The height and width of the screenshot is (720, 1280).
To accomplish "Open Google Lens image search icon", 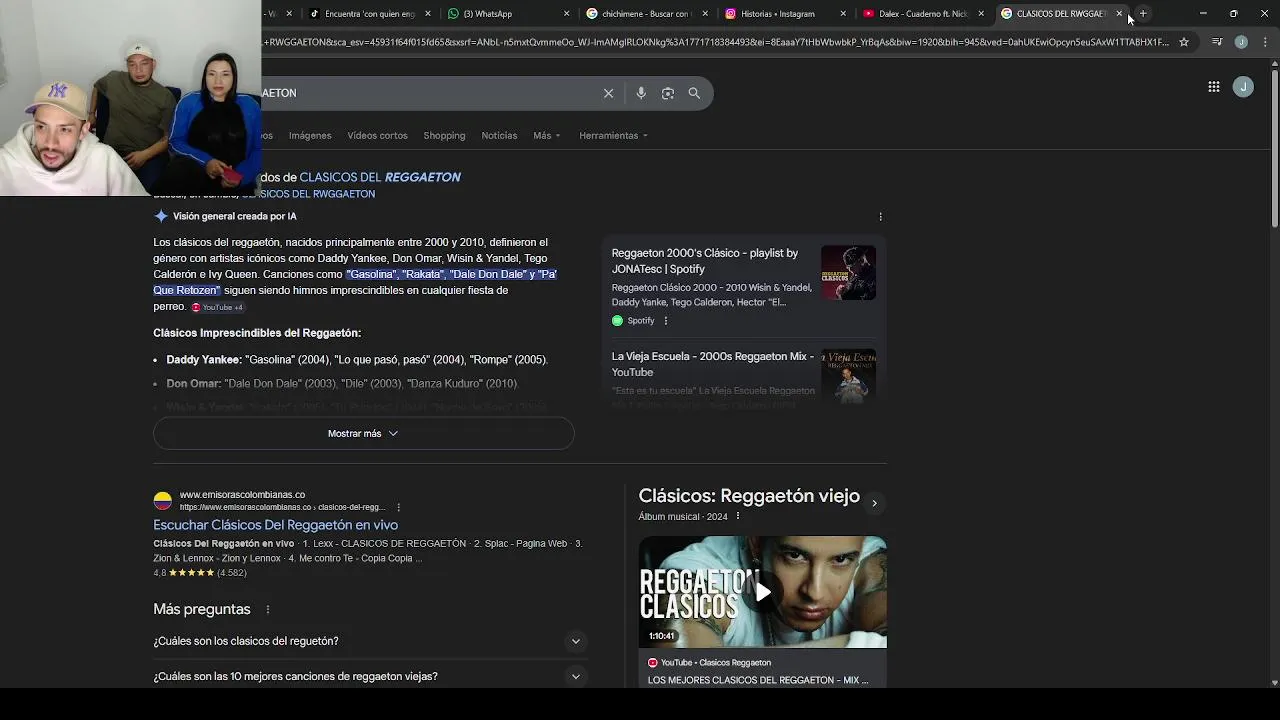I will (x=668, y=93).
